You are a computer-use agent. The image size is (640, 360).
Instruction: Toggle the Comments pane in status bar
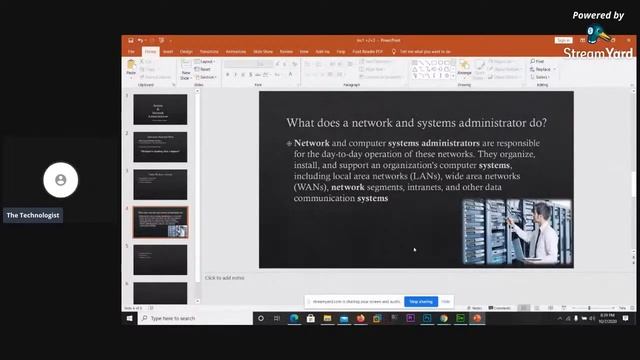(x=499, y=308)
